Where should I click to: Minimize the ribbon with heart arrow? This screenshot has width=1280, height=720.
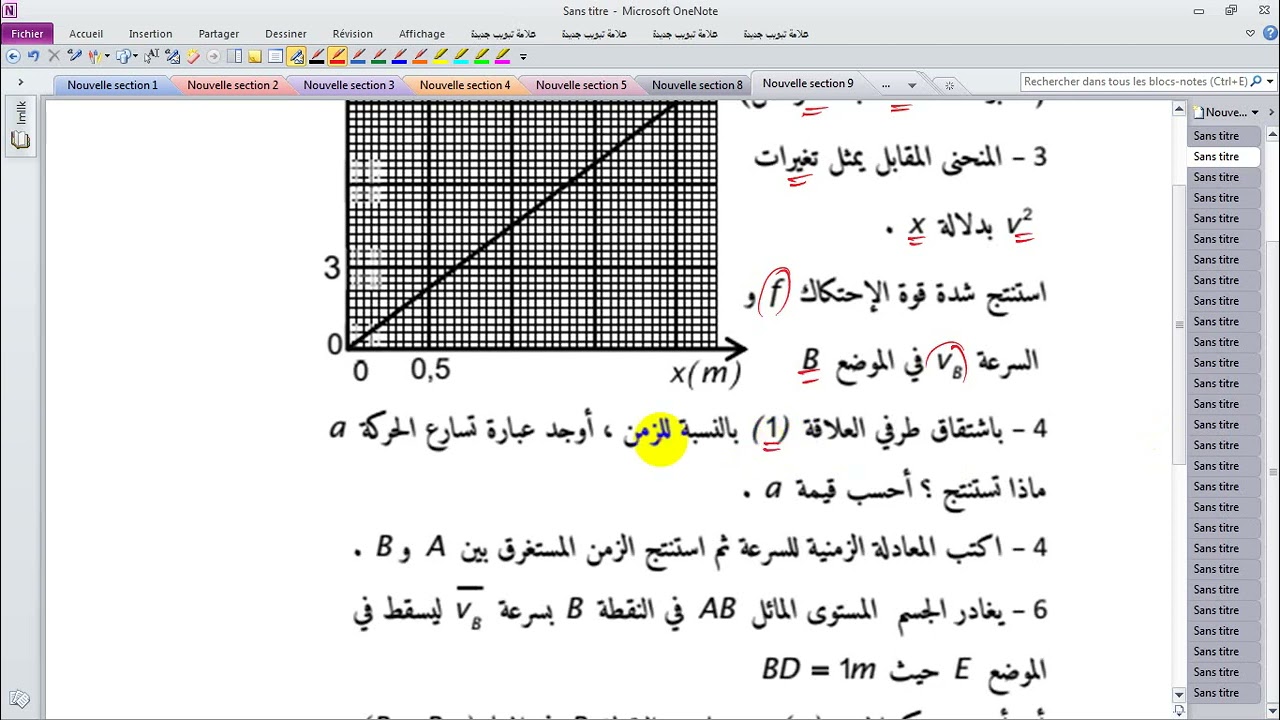(1250, 34)
